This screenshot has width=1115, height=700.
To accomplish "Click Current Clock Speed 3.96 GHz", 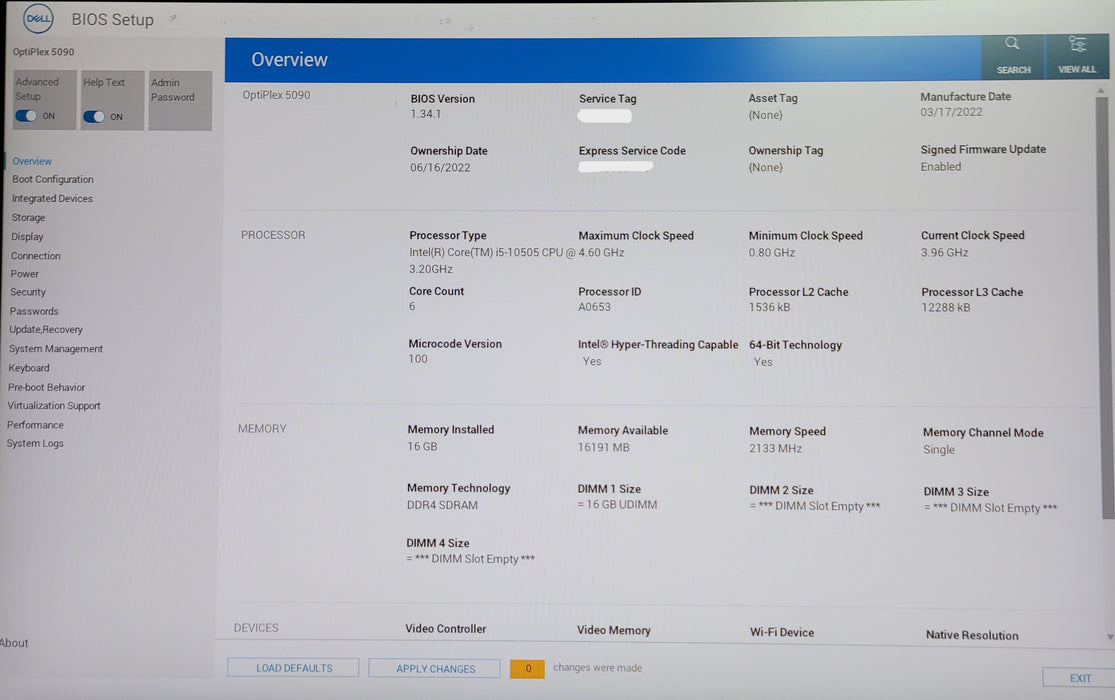I will (944, 253).
